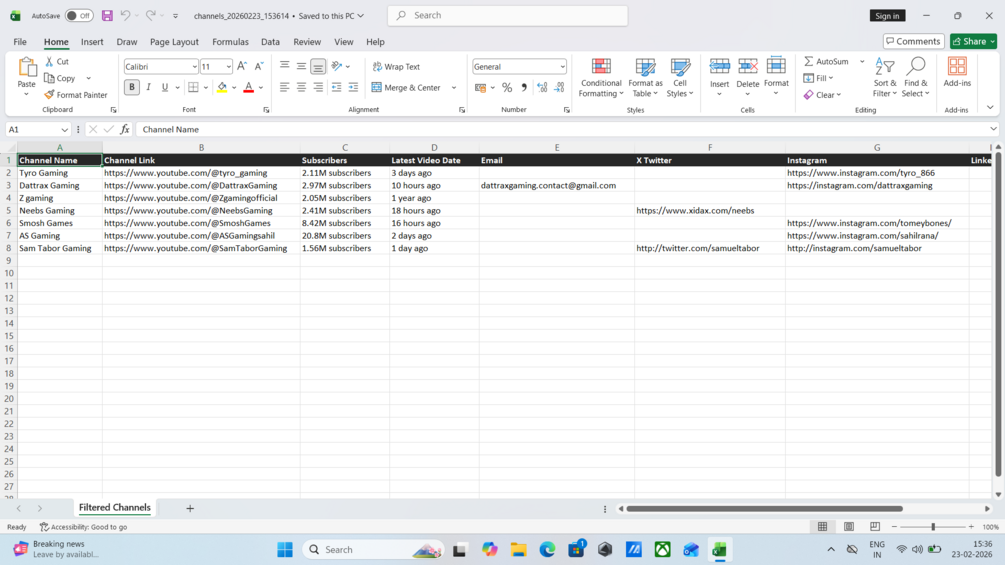Open Add-ins icon

tap(957, 67)
